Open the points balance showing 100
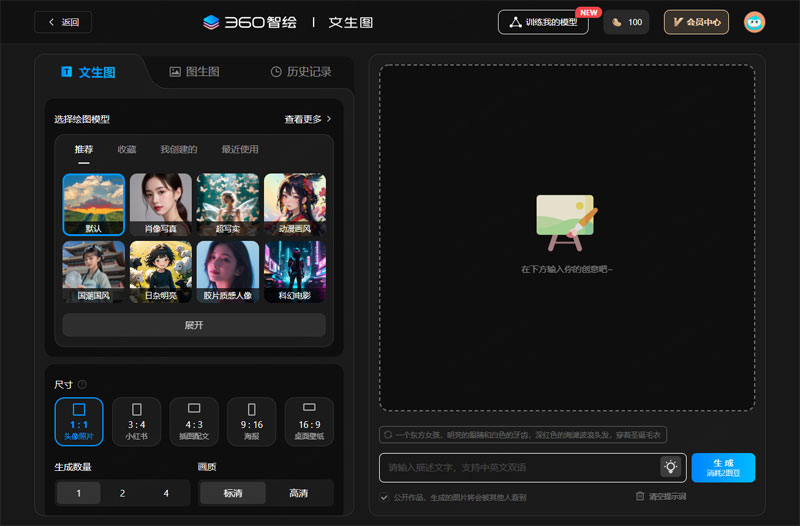The image size is (800, 526). point(626,22)
